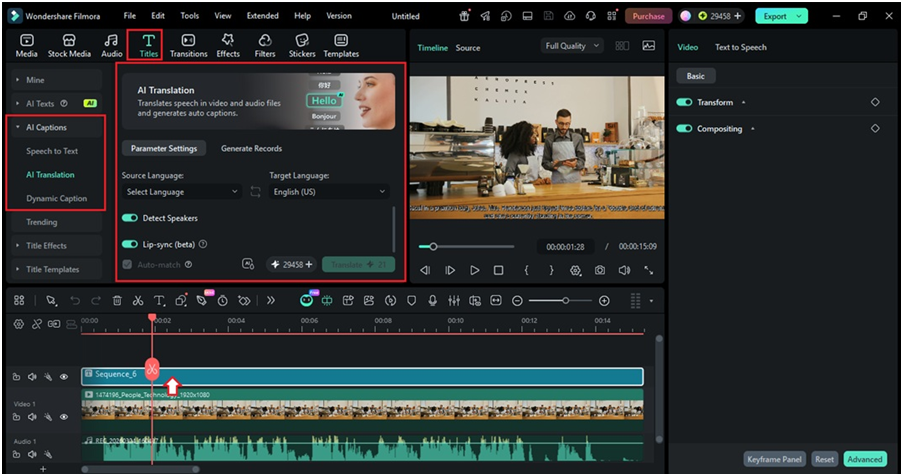Open the Templates panel
Image resolution: width=903 pixels, height=476 pixels.
(341, 45)
